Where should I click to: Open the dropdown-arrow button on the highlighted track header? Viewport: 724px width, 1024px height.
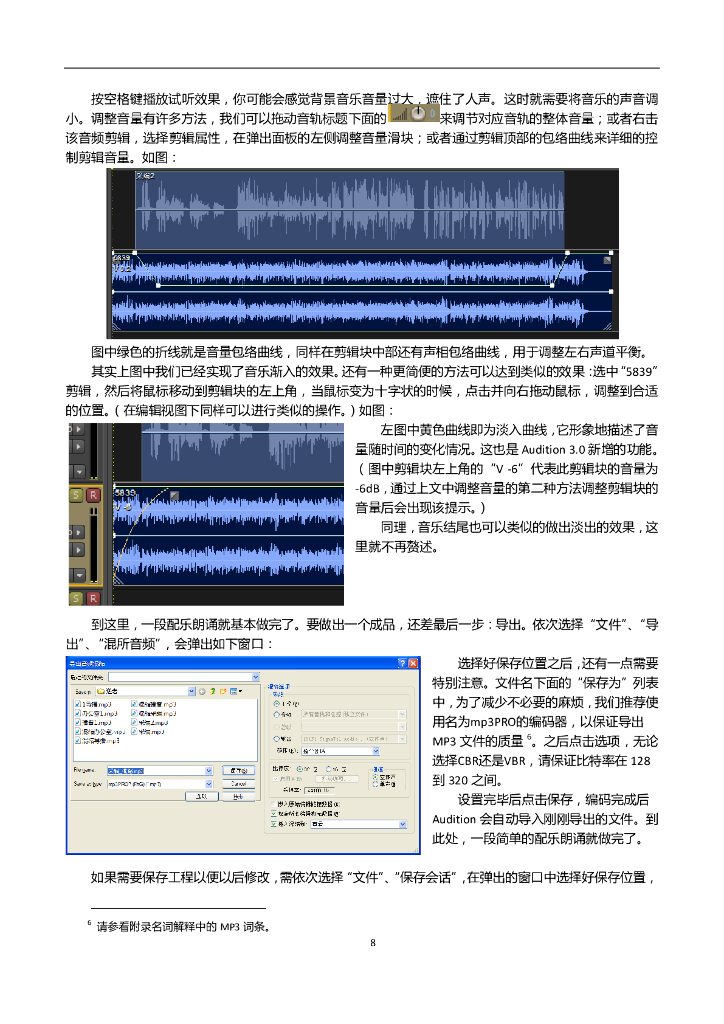point(79,575)
